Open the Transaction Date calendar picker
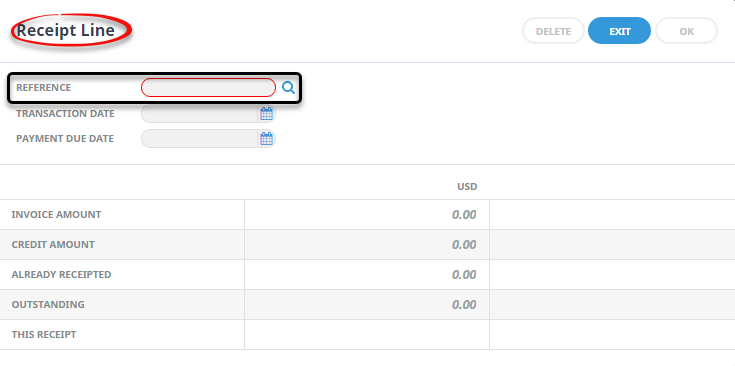The image size is (735, 366). [x=266, y=114]
